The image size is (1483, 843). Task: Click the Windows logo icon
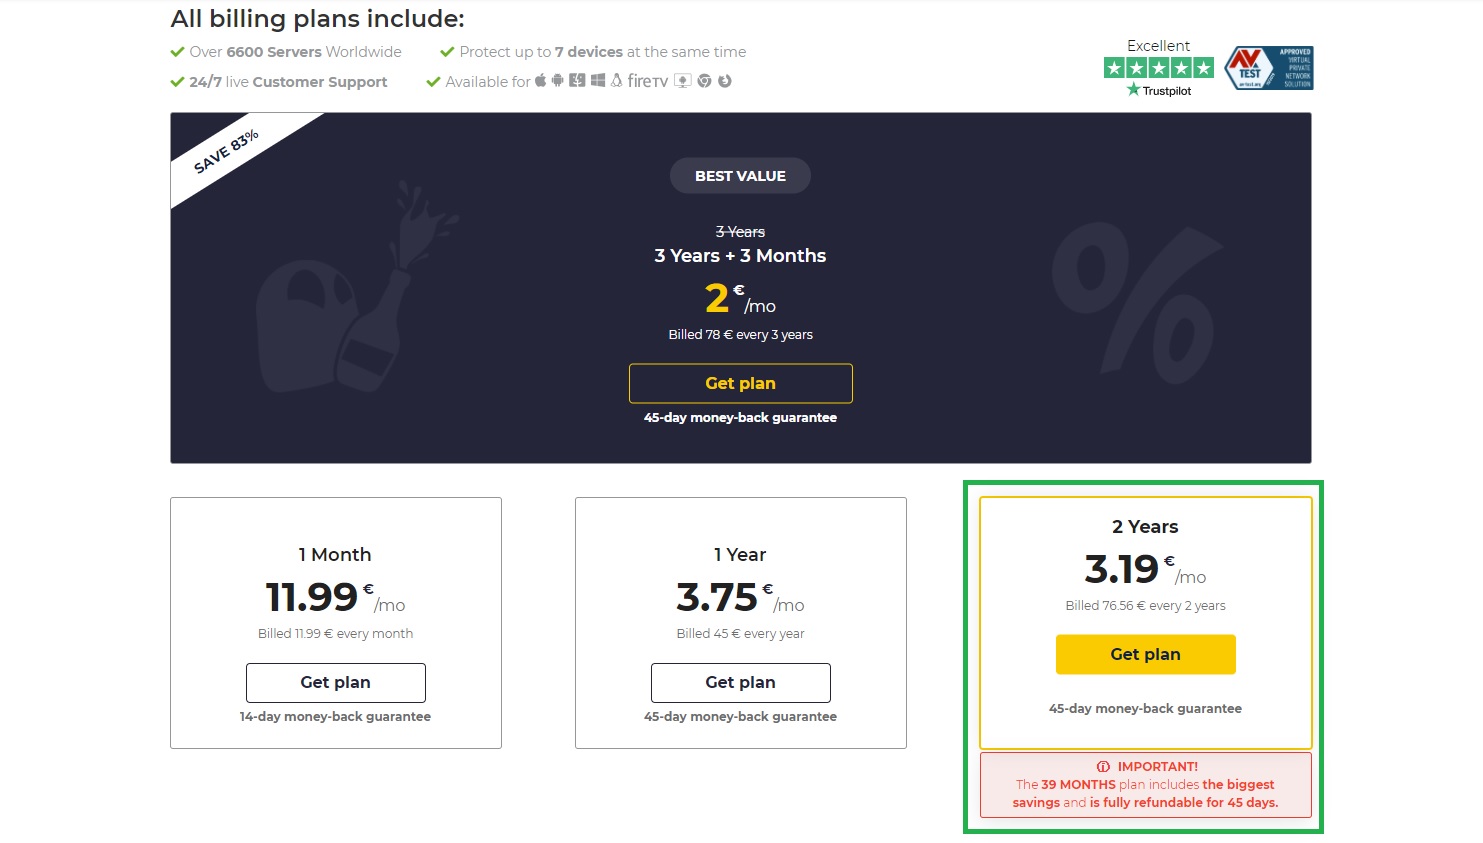coord(598,81)
